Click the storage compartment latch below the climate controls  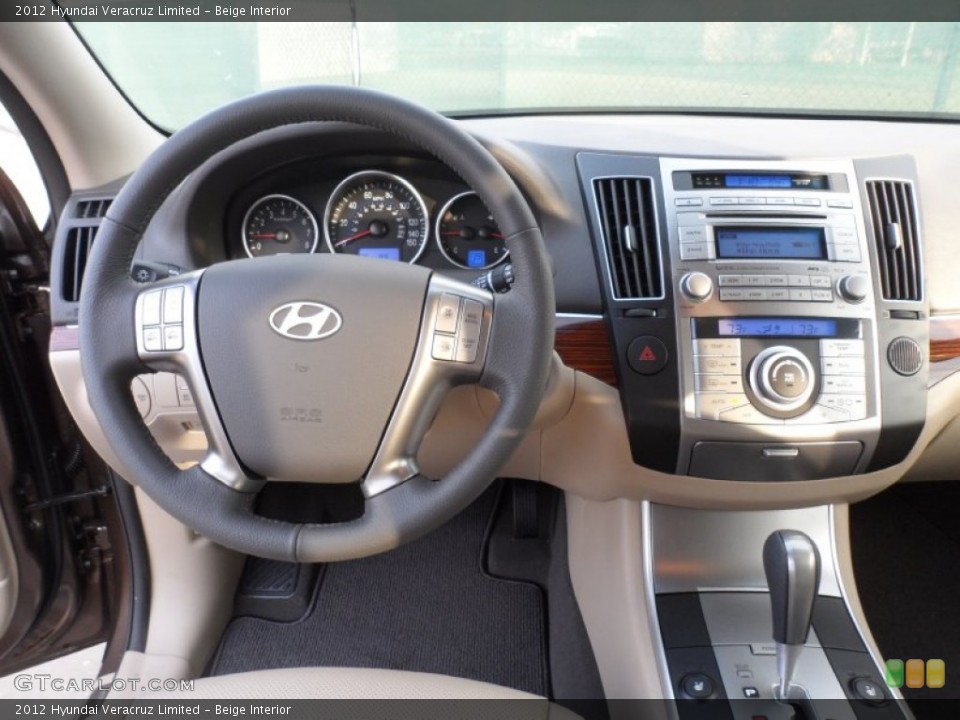pyautogui.click(x=780, y=453)
